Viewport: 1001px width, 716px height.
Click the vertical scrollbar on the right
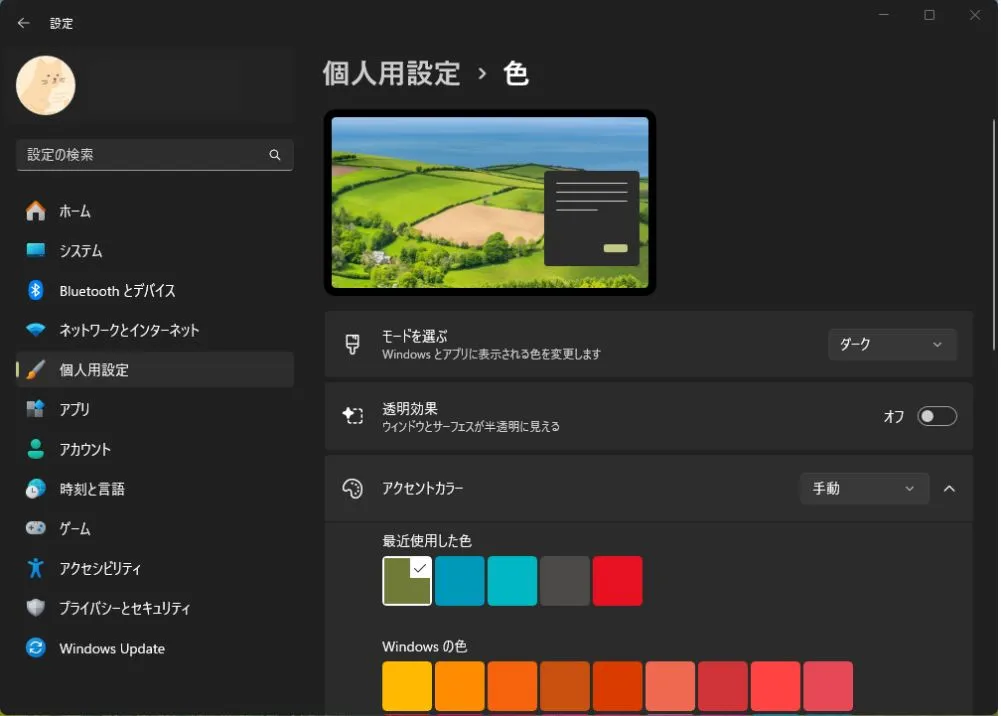coord(994,235)
